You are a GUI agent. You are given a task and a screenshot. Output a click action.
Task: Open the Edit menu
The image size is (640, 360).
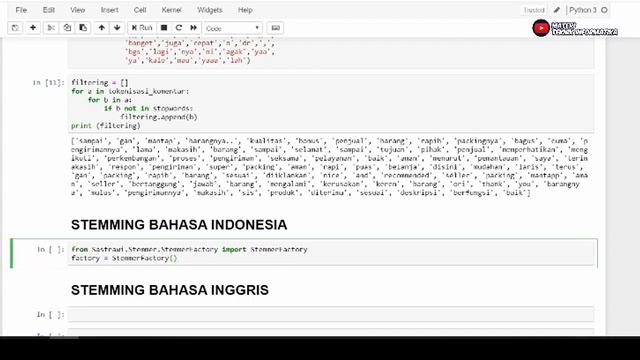coord(49,10)
